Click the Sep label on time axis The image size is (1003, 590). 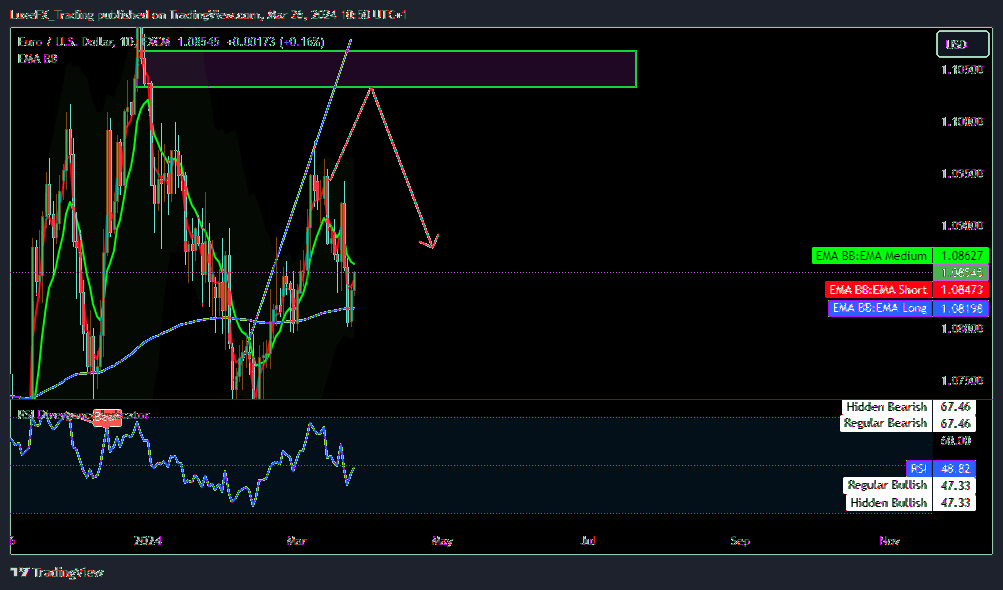(739, 541)
